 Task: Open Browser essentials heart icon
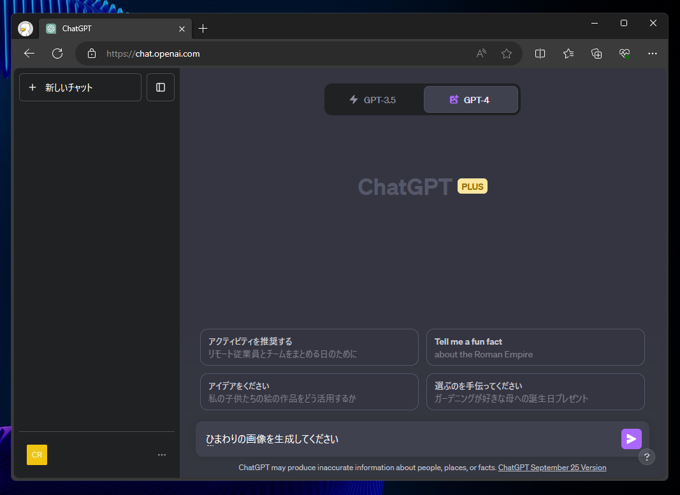point(624,53)
